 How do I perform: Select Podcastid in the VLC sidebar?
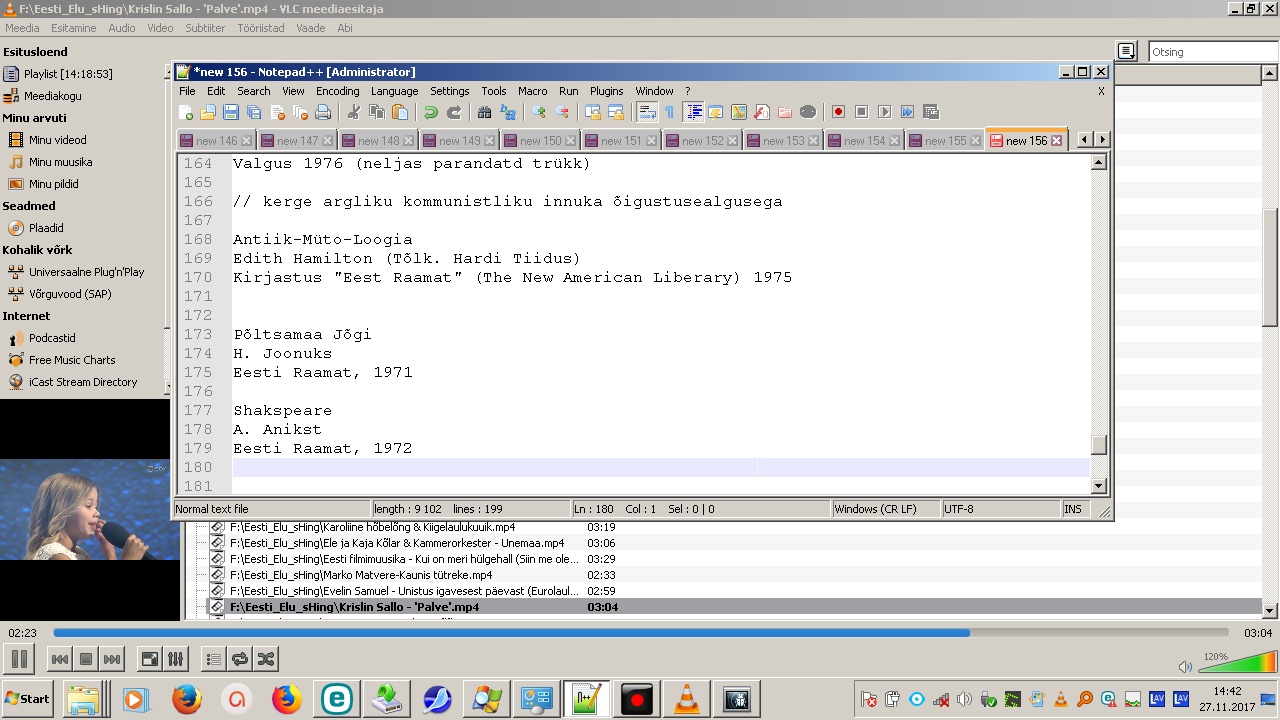52,338
